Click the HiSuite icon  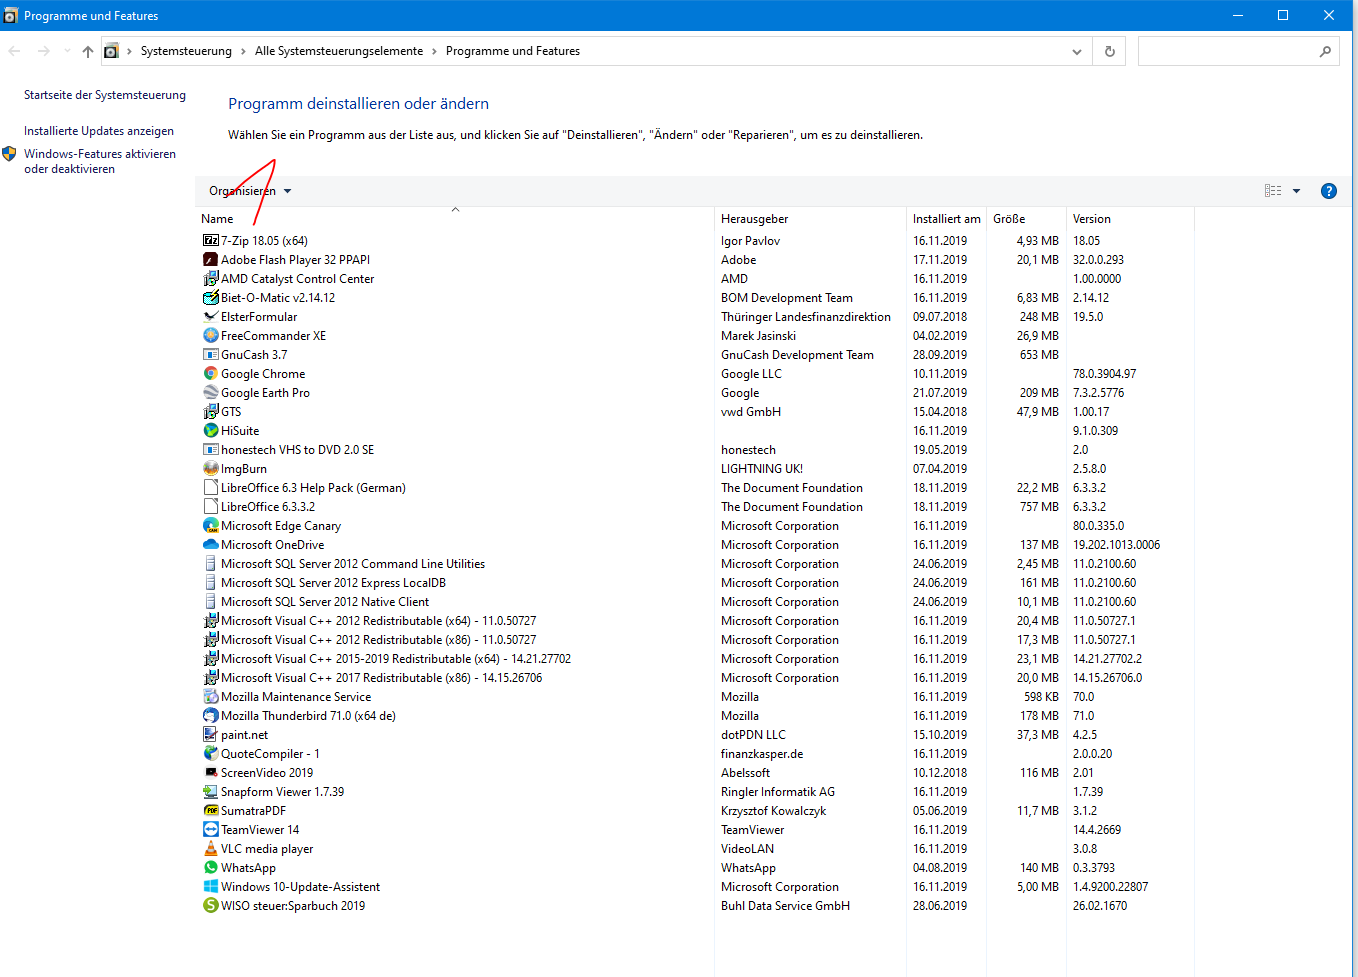point(210,430)
